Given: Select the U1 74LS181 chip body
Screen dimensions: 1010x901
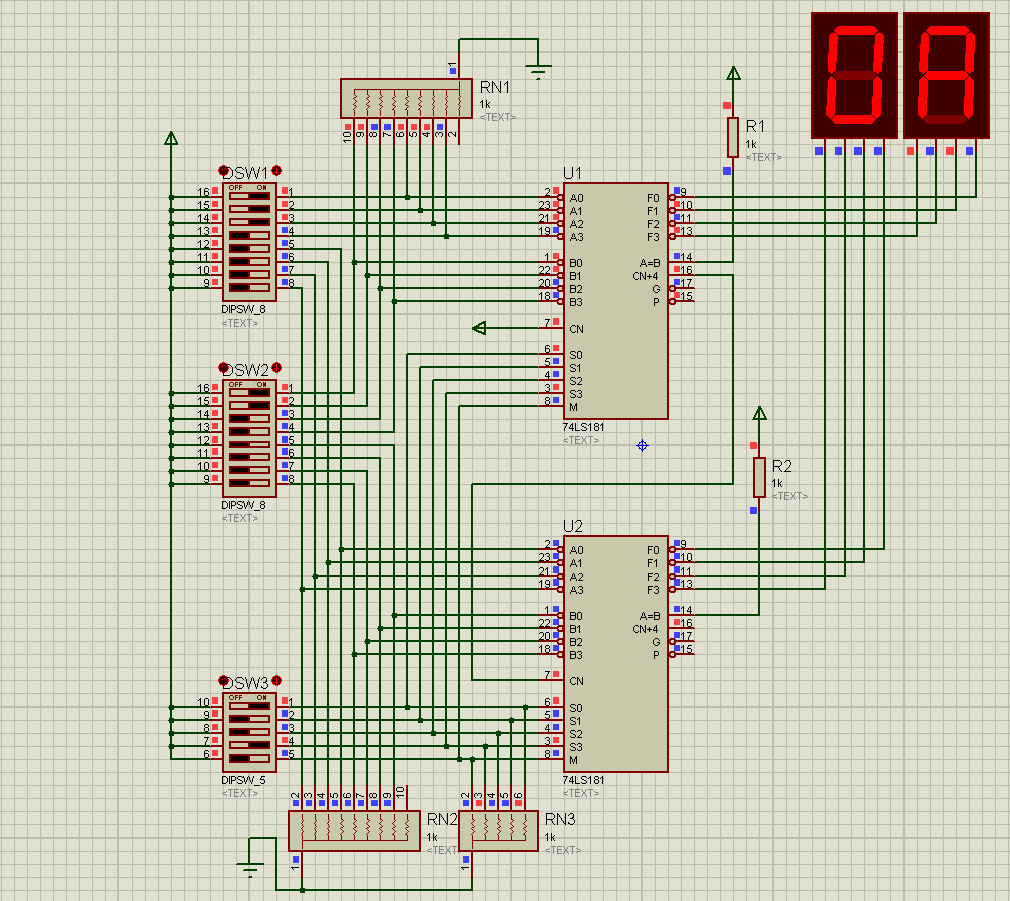Looking at the screenshot, I should 615,300.
